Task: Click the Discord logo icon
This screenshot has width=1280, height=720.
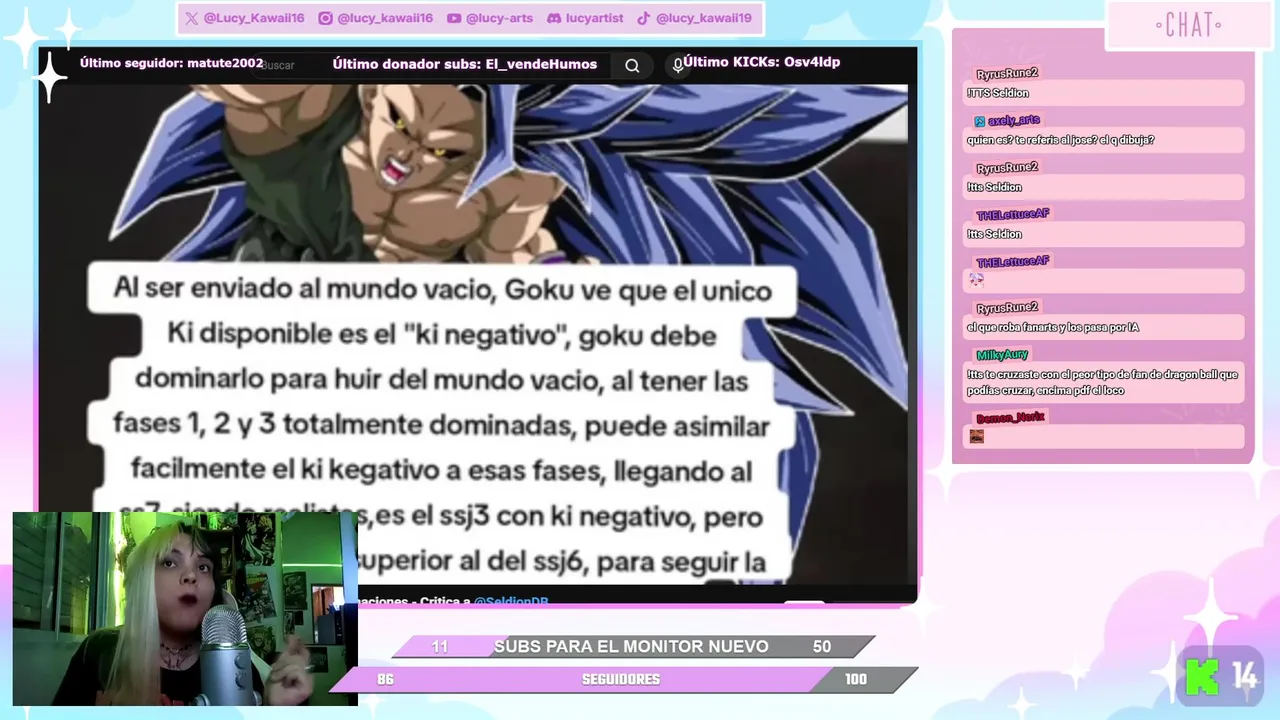Action: click(x=554, y=18)
